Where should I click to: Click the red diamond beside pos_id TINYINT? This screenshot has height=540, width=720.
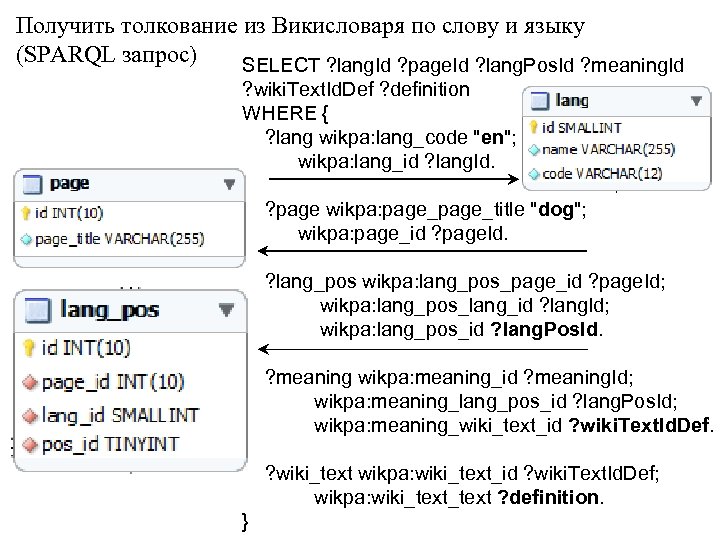(x=30, y=444)
